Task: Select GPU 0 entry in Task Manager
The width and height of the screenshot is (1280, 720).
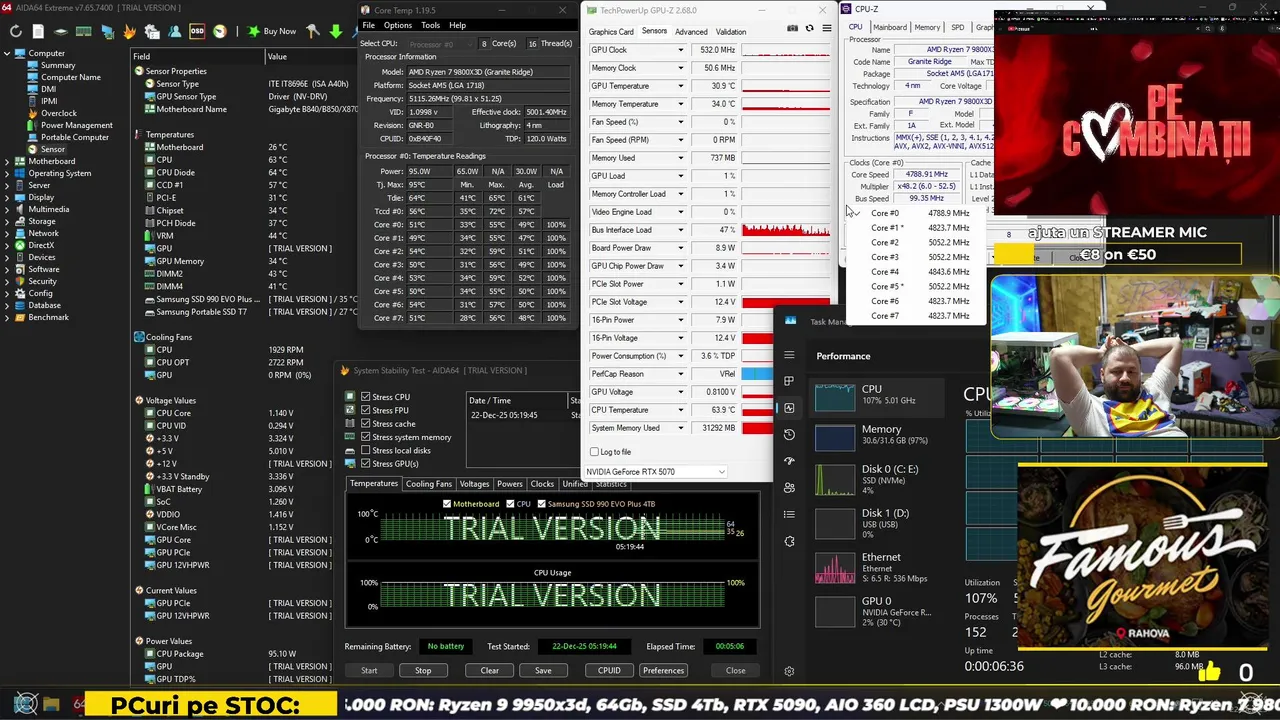Action: [x=877, y=611]
